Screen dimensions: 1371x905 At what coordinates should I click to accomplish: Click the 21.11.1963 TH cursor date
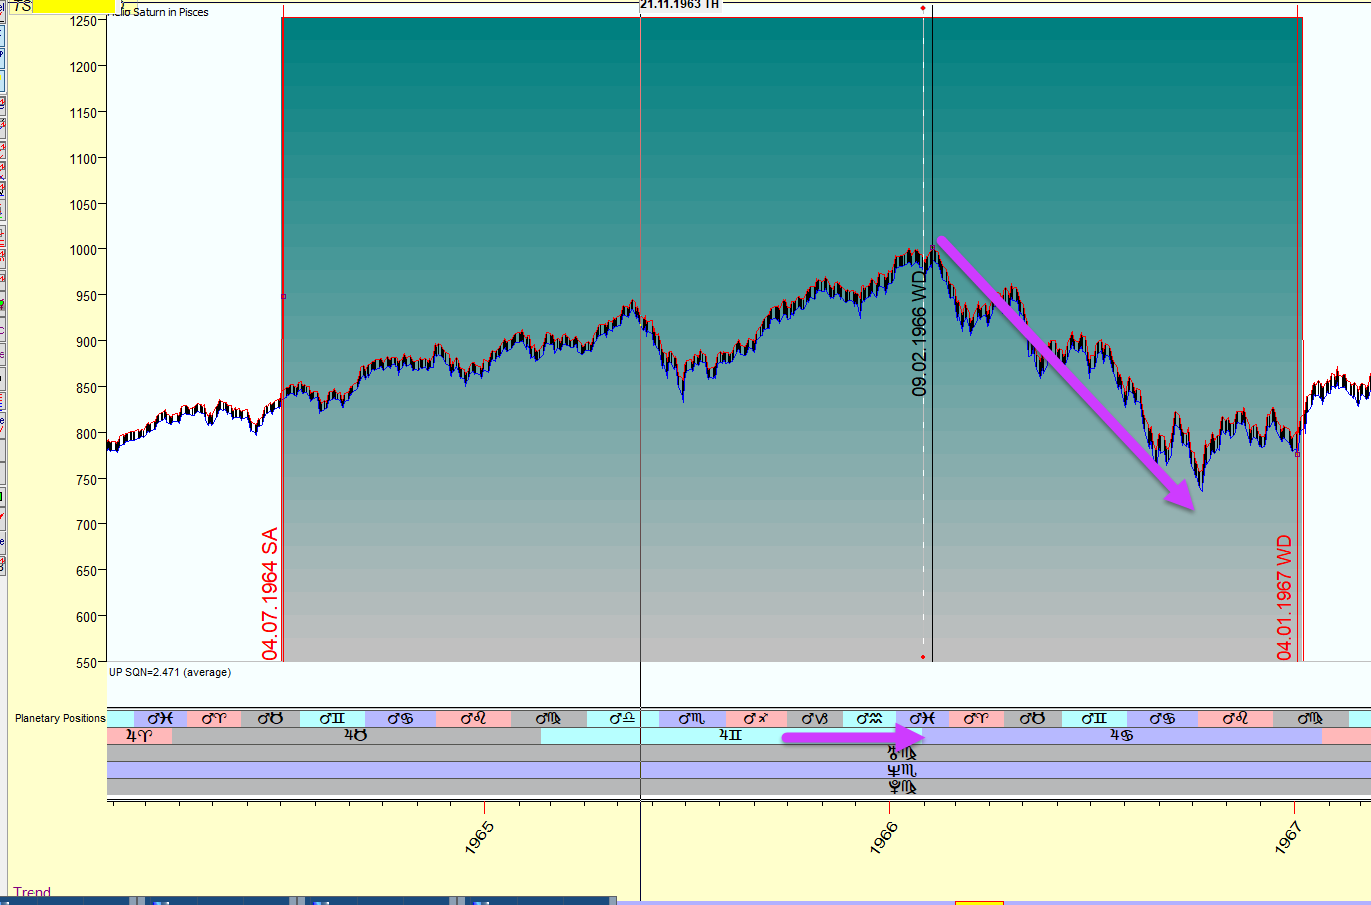click(x=679, y=5)
